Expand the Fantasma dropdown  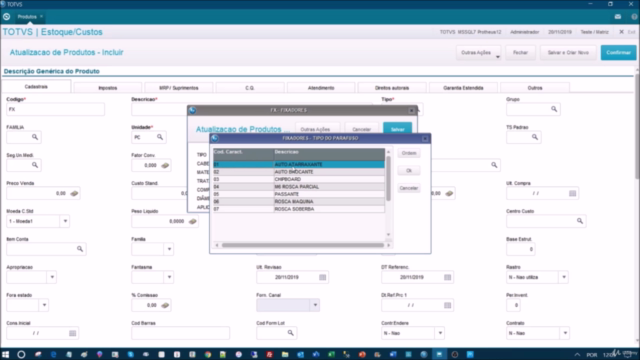(169, 277)
